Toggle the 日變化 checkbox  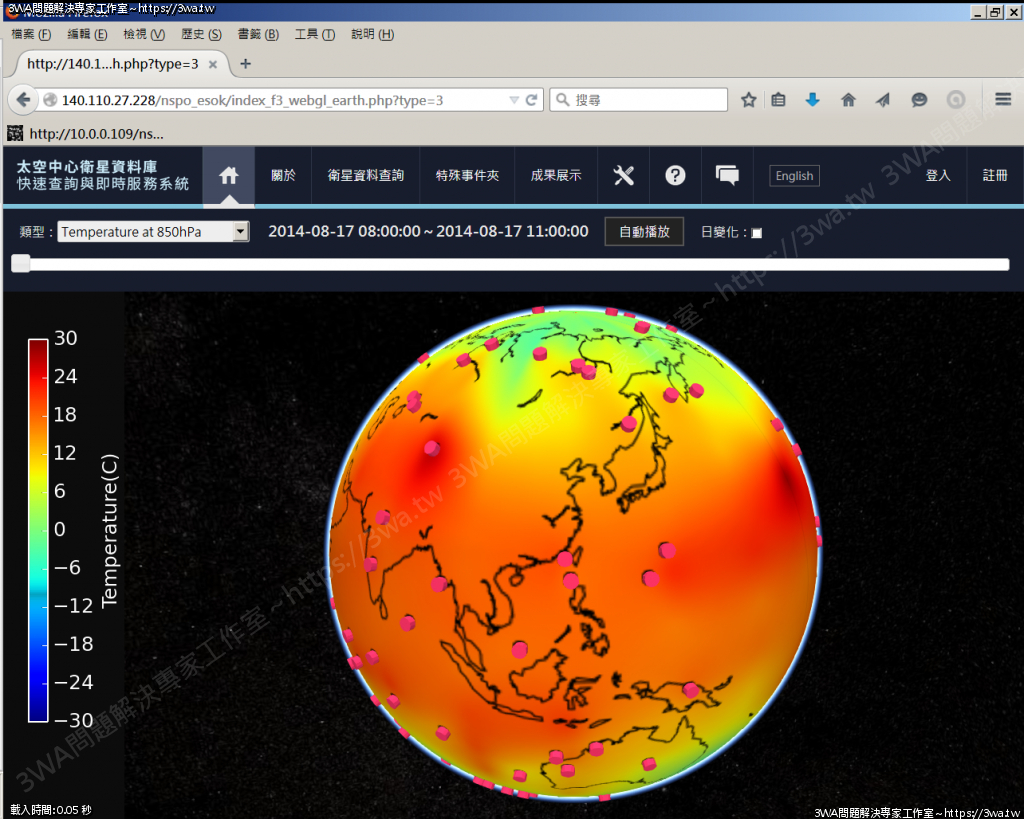click(x=756, y=233)
